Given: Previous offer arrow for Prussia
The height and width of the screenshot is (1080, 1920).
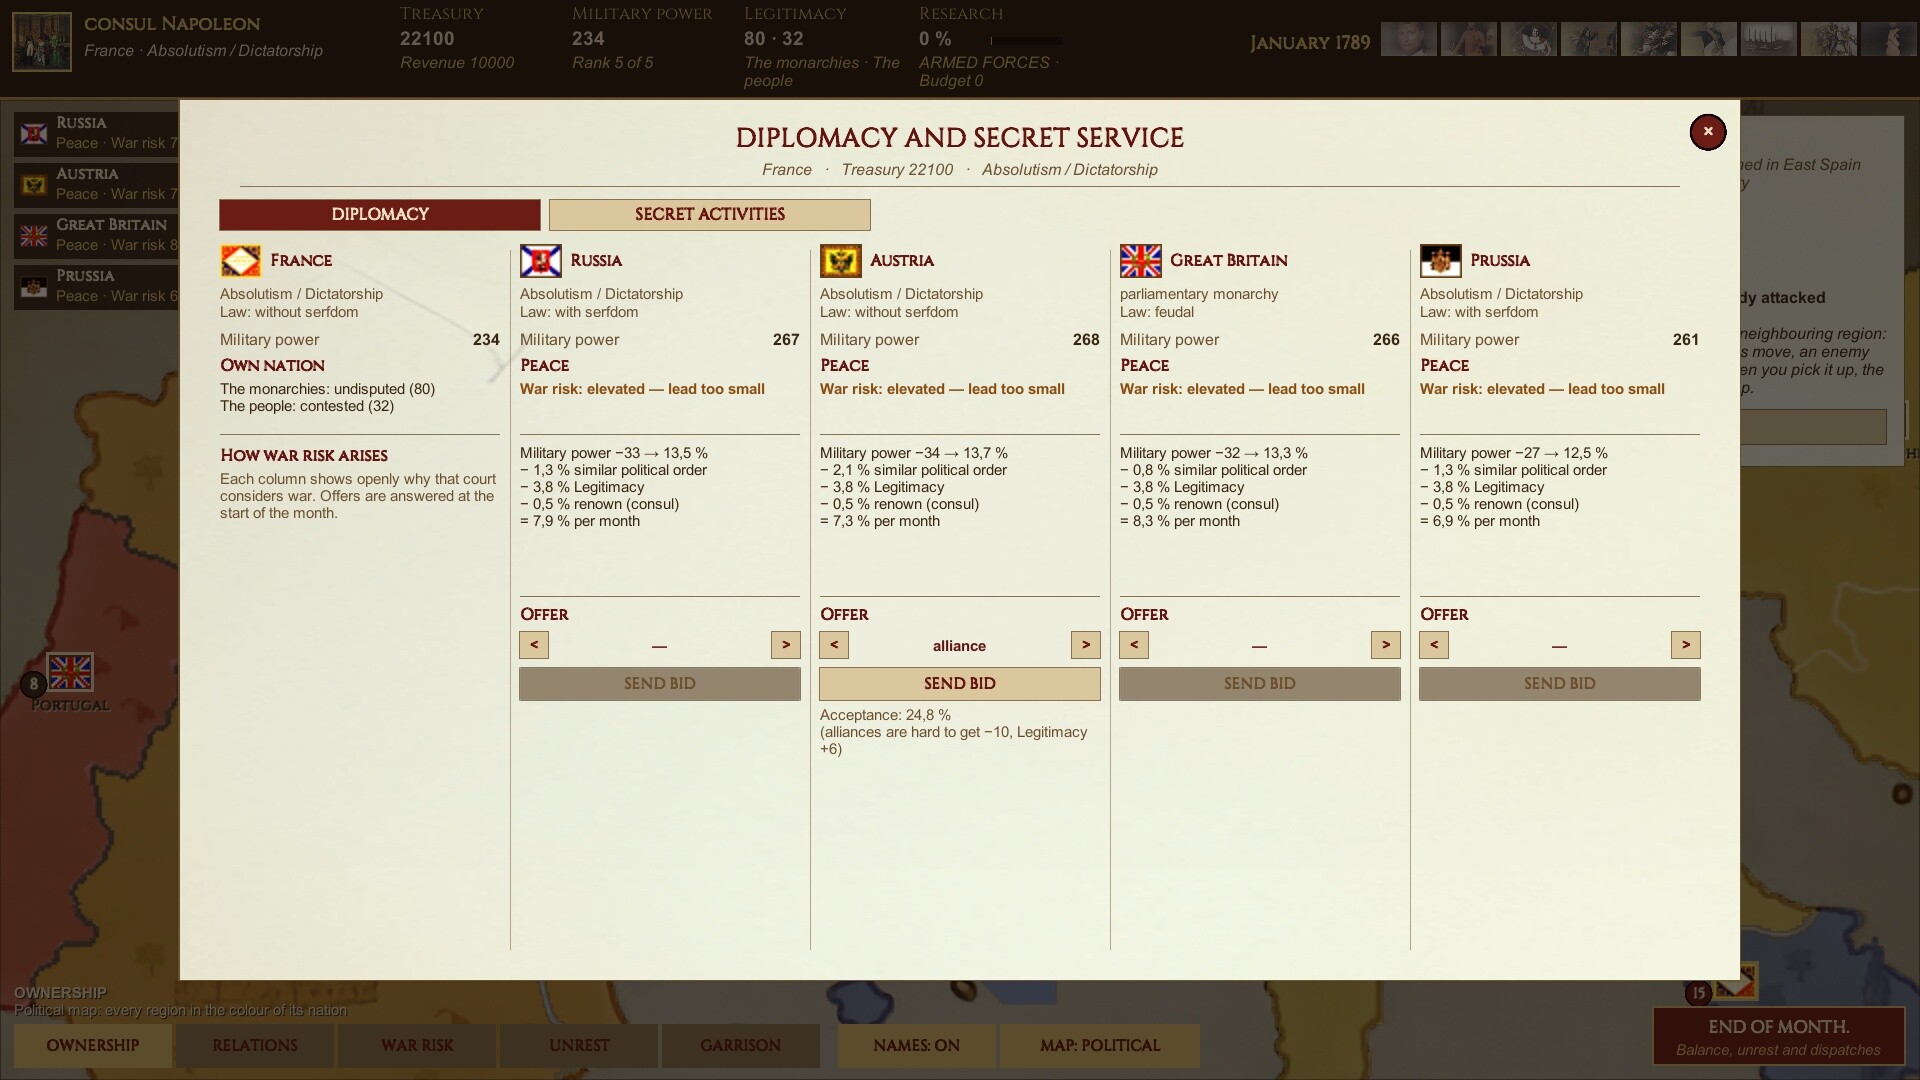Looking at the screenshot, I should 1434,645.
